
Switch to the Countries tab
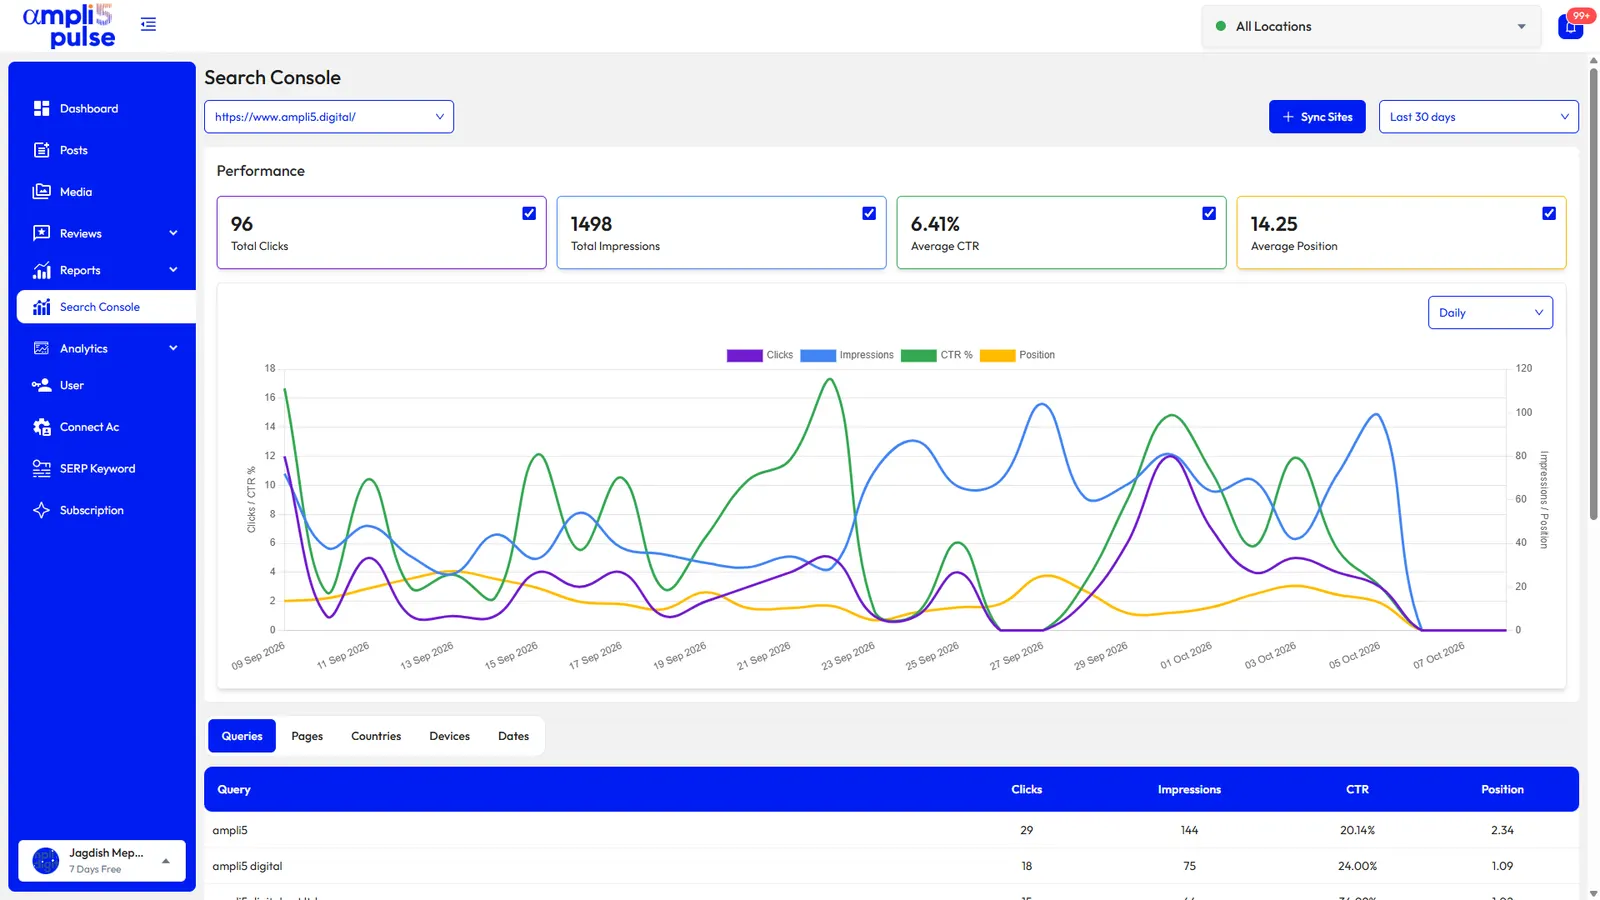[x=376, y=736]
